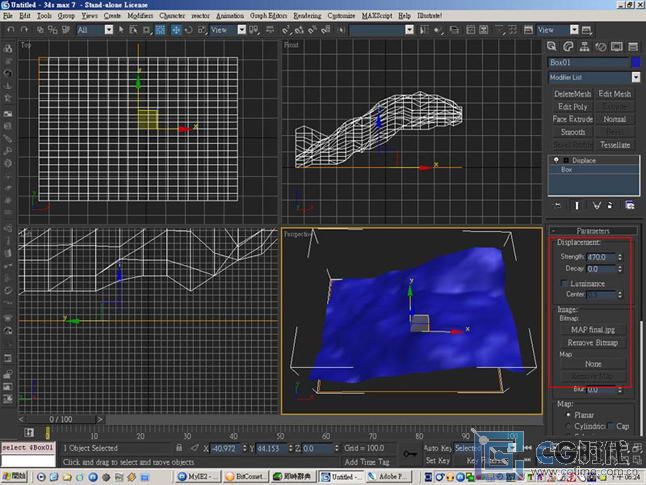Click the Strength spinner arrows
Screen dimensions: 646x485
click(x=620, y=257)
